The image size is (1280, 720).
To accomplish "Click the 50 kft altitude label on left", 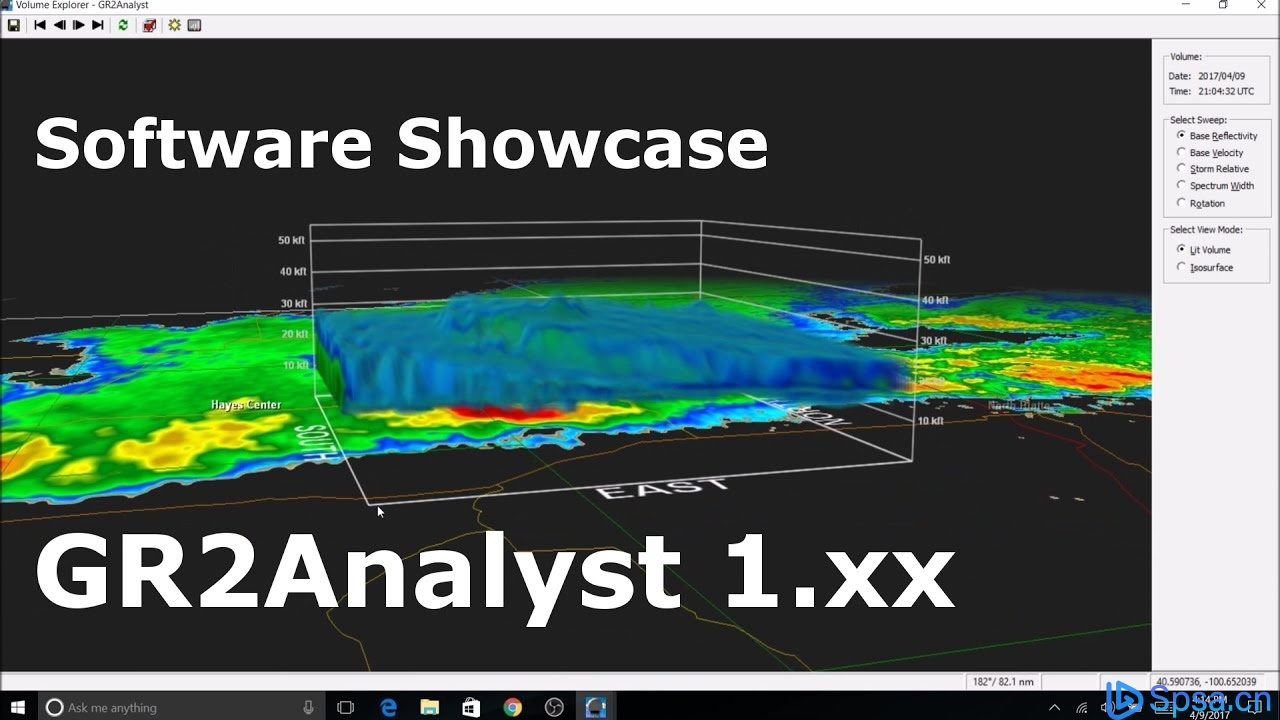I will click(292, 240).
